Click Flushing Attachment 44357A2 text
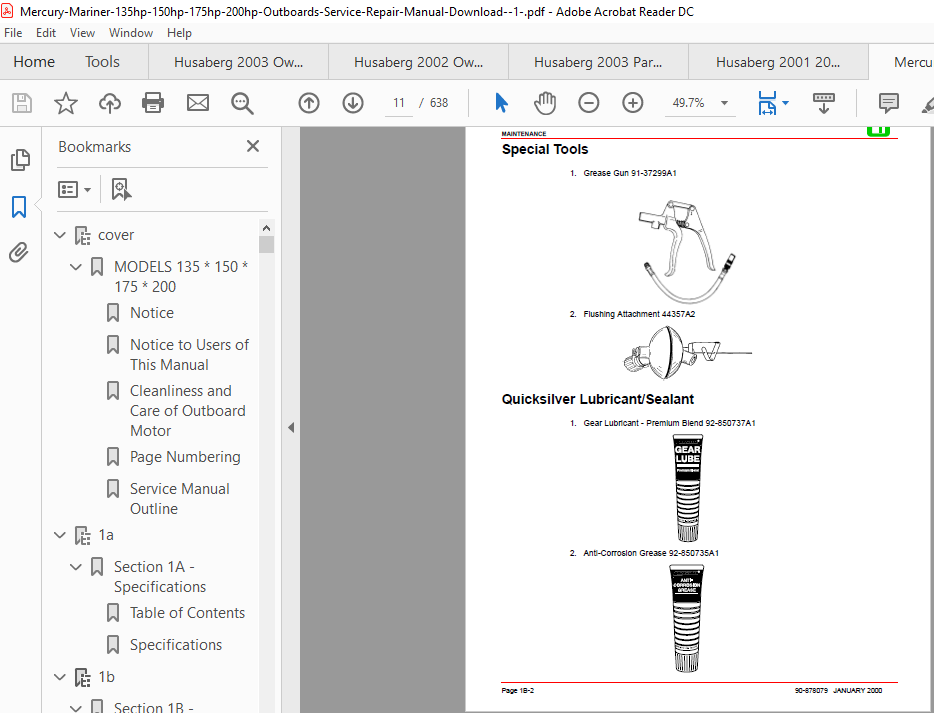The height and width of the screenshot is (713, 934). [639, 314]
